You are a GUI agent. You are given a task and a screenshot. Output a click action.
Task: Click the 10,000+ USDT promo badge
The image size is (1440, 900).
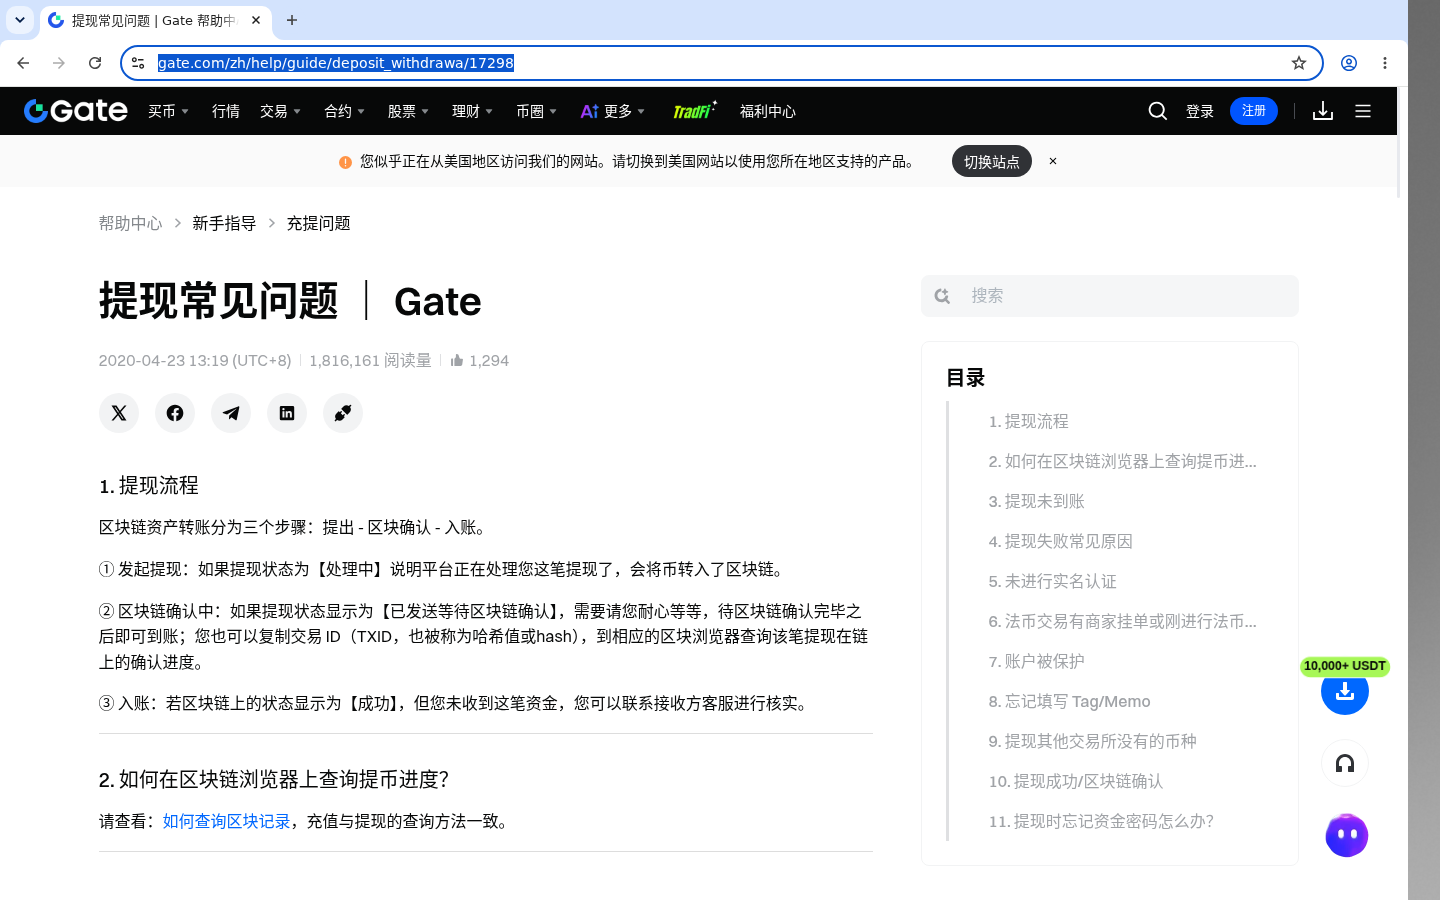[1345, 666]
